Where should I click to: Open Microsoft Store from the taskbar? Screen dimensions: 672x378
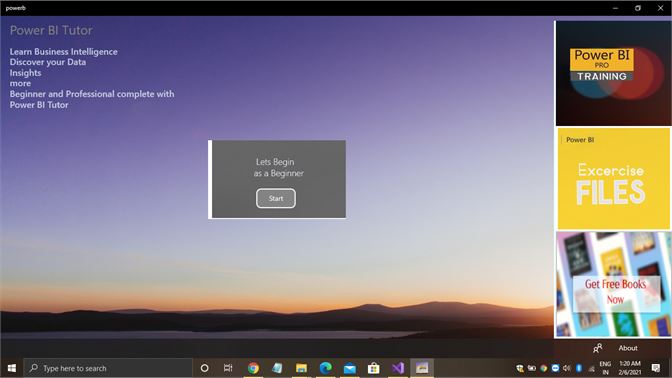click(x=374, y=368)
